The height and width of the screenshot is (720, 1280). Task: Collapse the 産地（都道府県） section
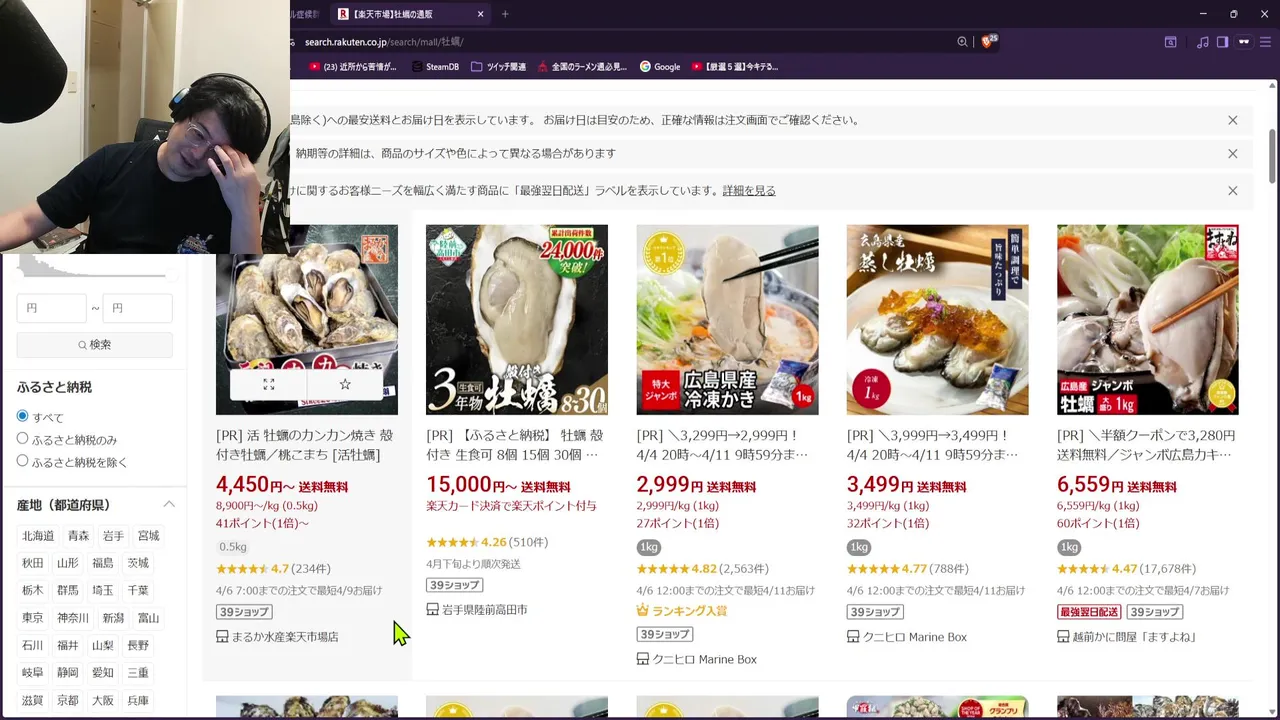point(169,505)
